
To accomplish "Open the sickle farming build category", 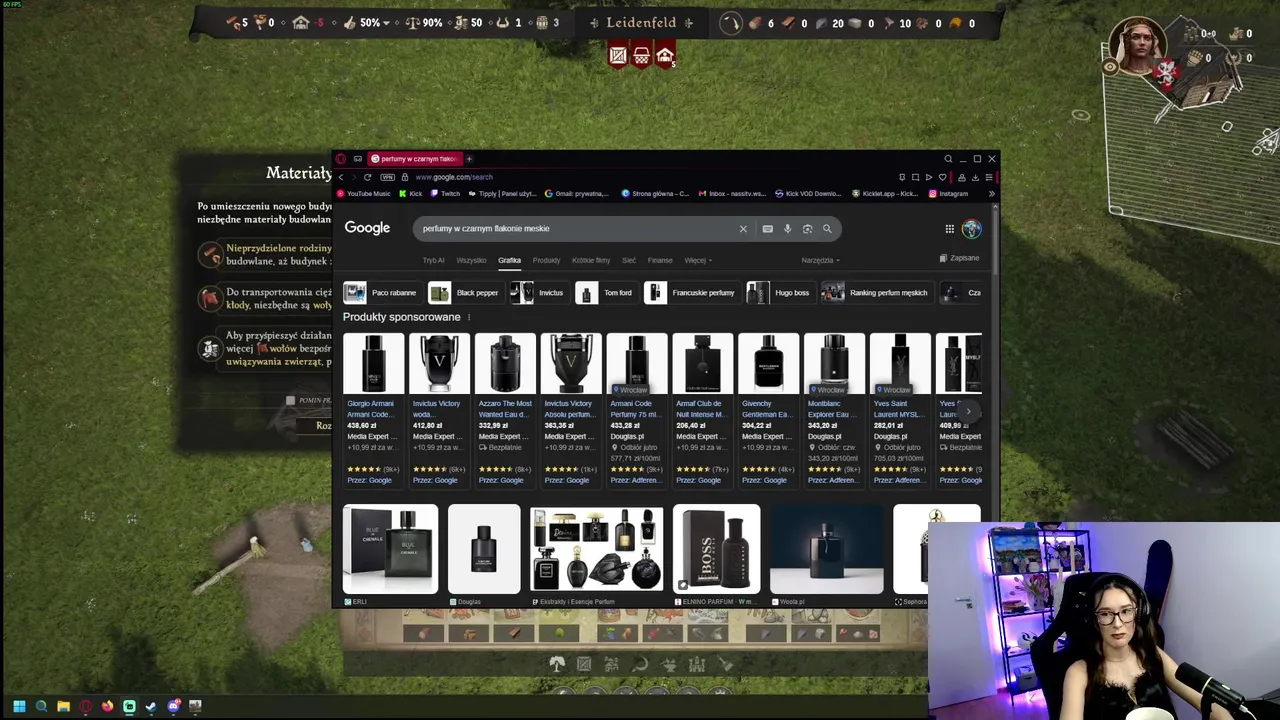I will click(640, 663).
